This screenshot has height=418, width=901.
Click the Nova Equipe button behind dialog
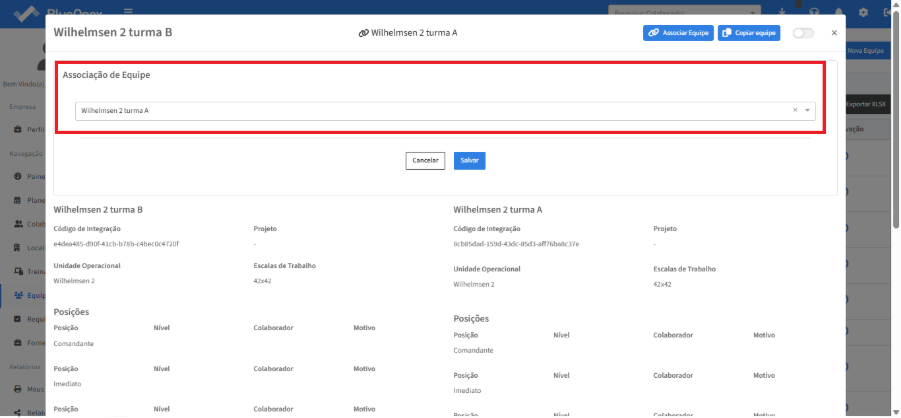tap(865, 51)
